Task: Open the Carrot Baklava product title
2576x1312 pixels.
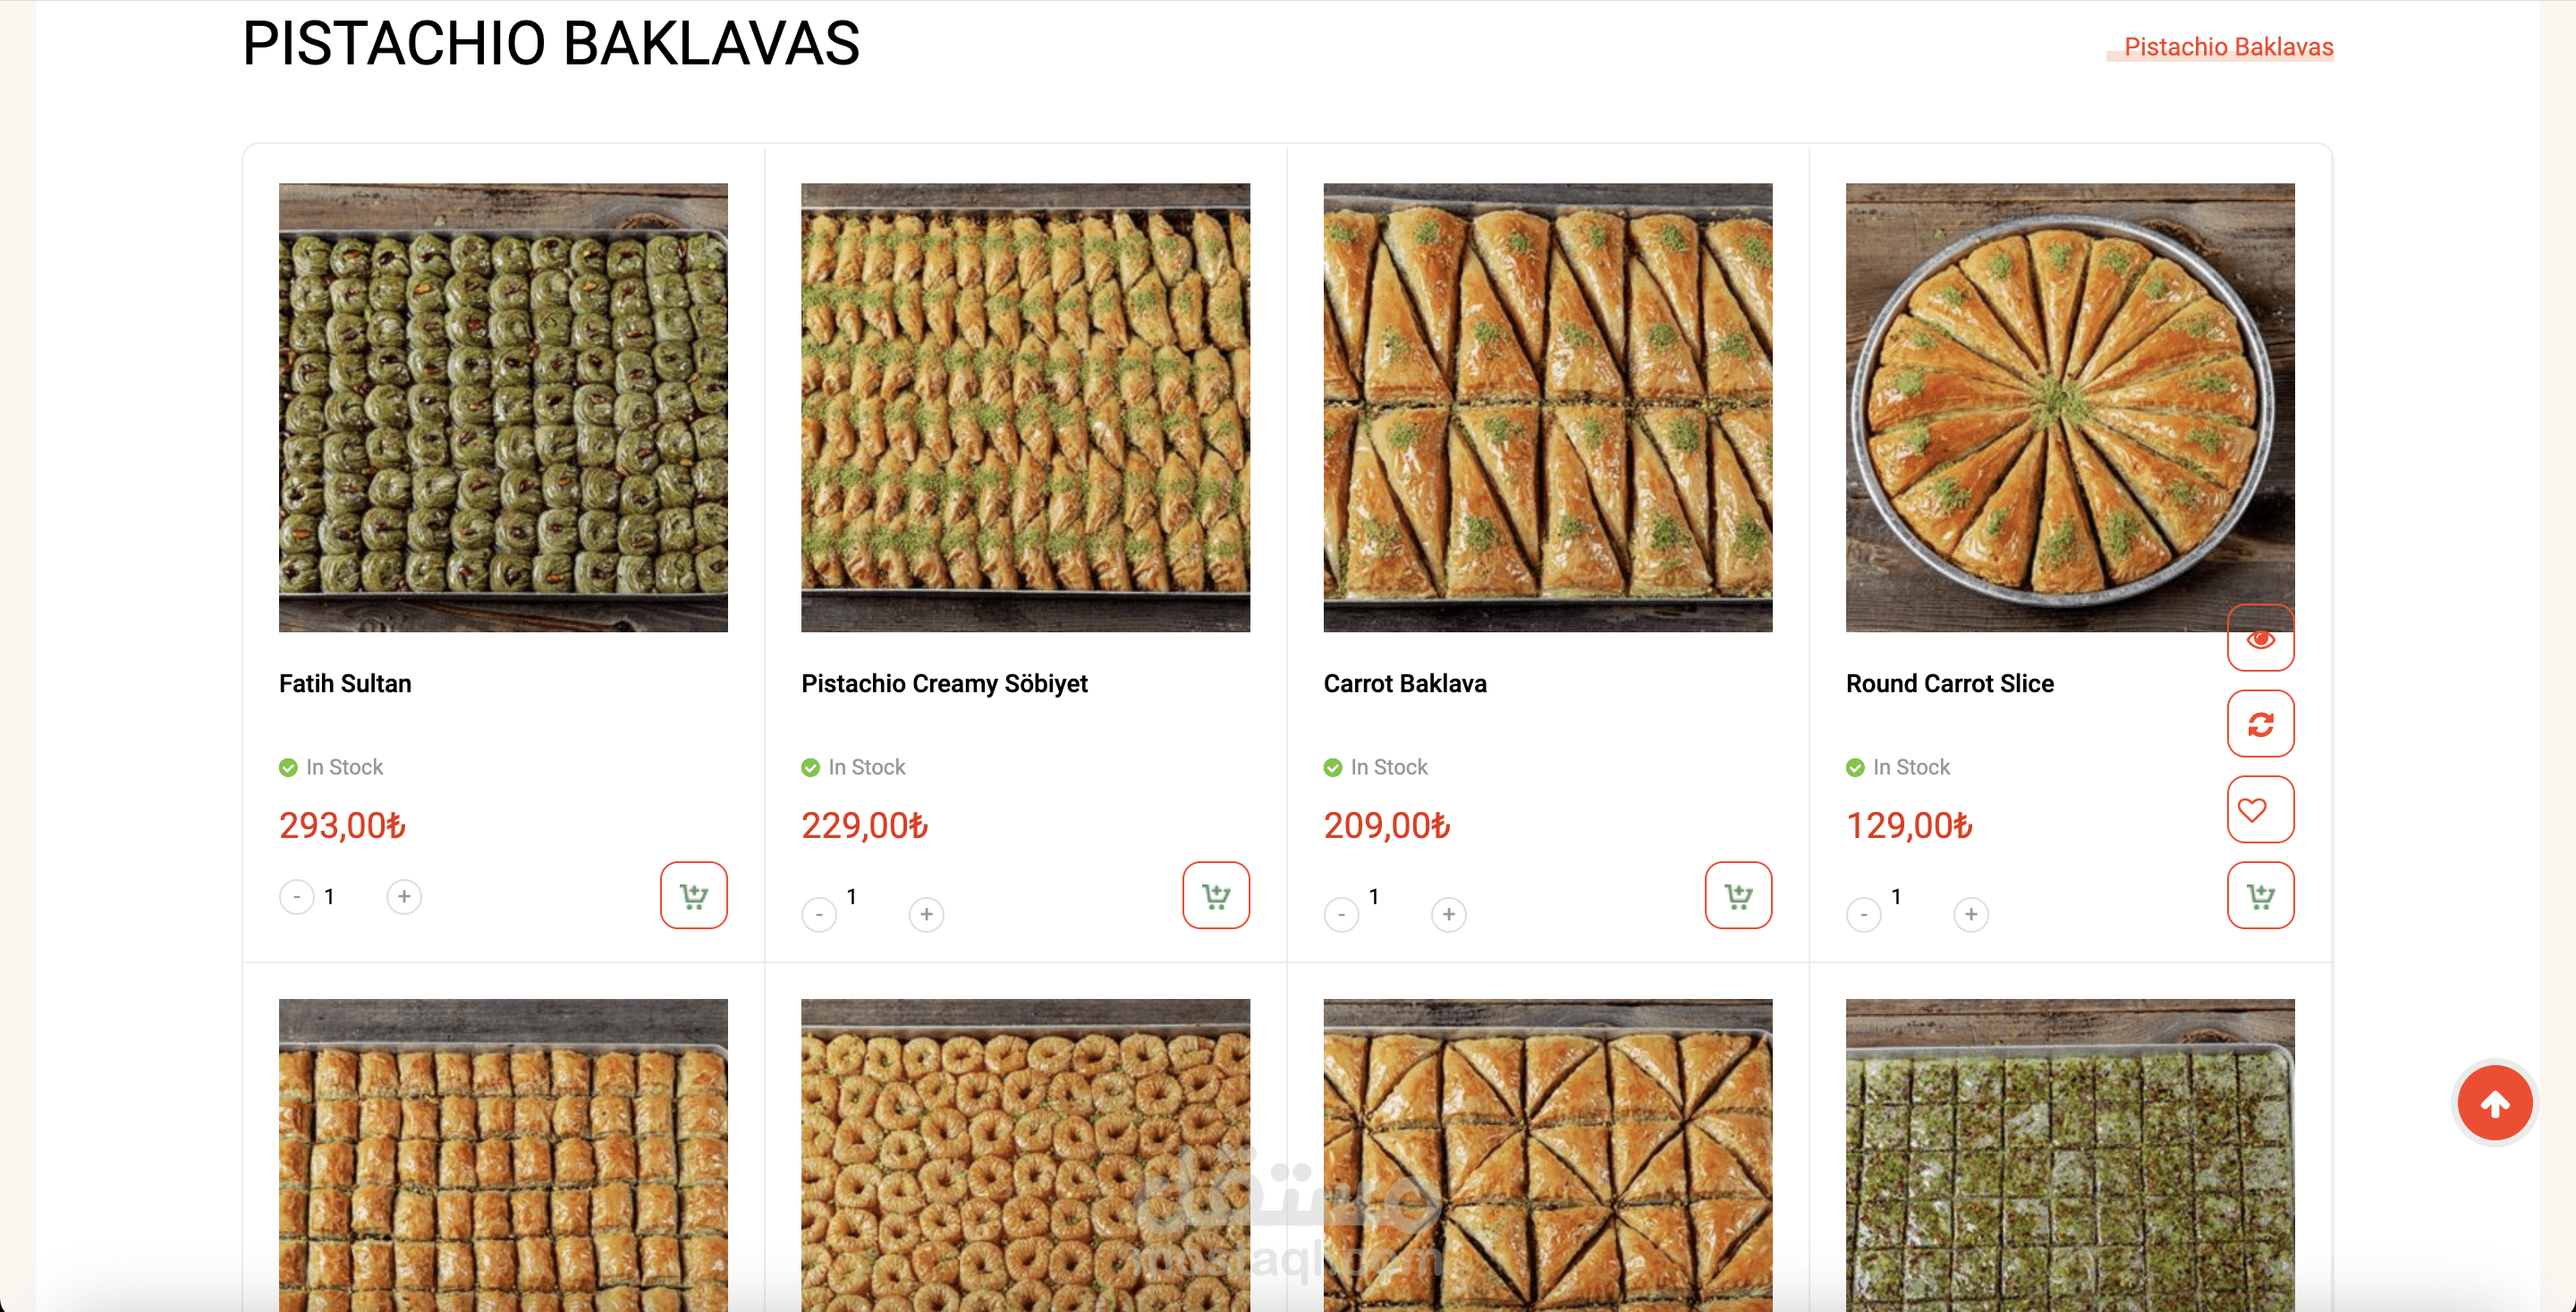Action: point(1404,683)
